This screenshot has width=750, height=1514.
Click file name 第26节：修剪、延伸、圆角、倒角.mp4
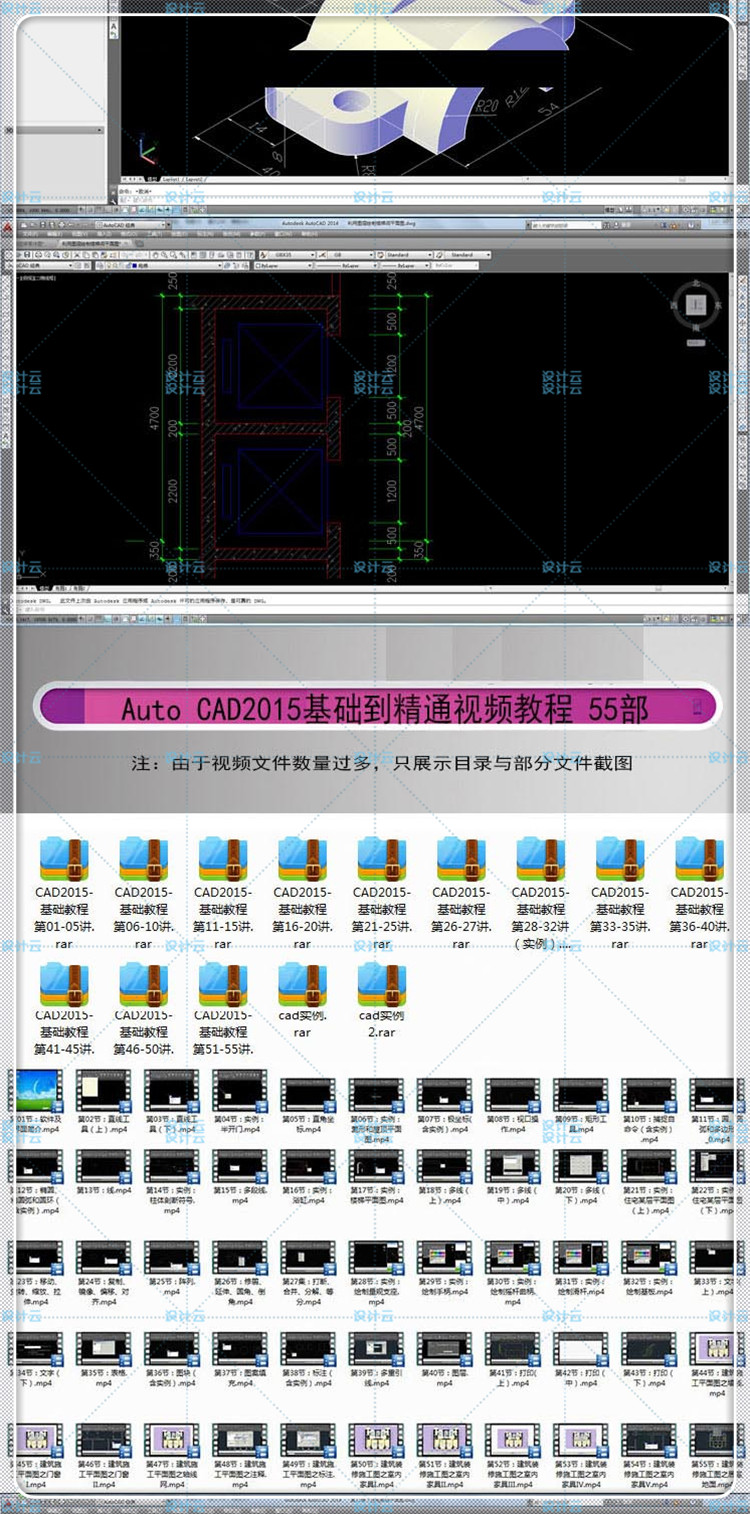(x=239, y=1292)
